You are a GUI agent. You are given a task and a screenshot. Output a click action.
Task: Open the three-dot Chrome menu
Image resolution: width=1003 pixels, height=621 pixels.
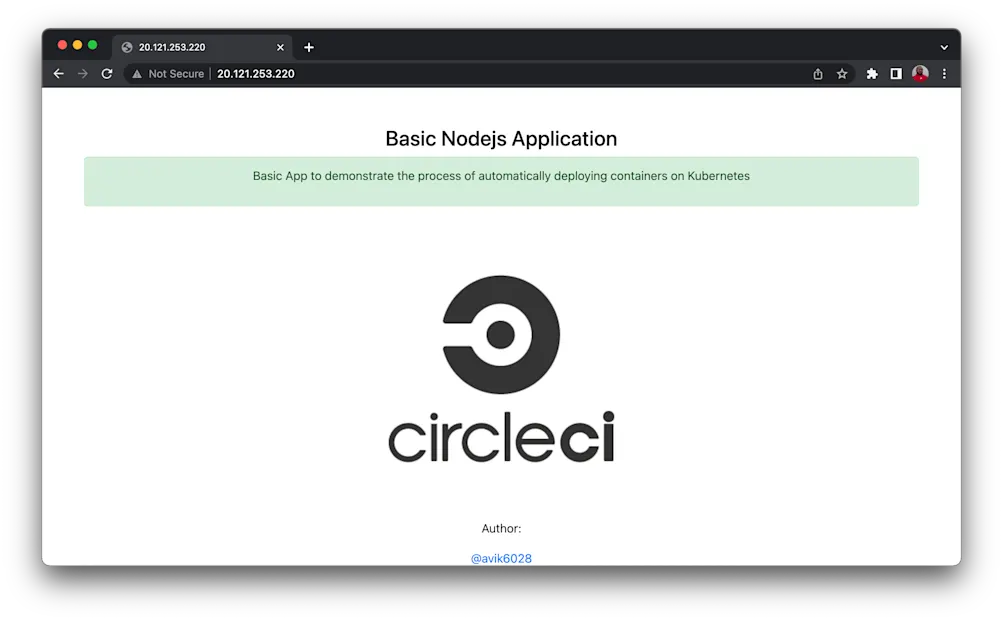click(x=944, y=73)
